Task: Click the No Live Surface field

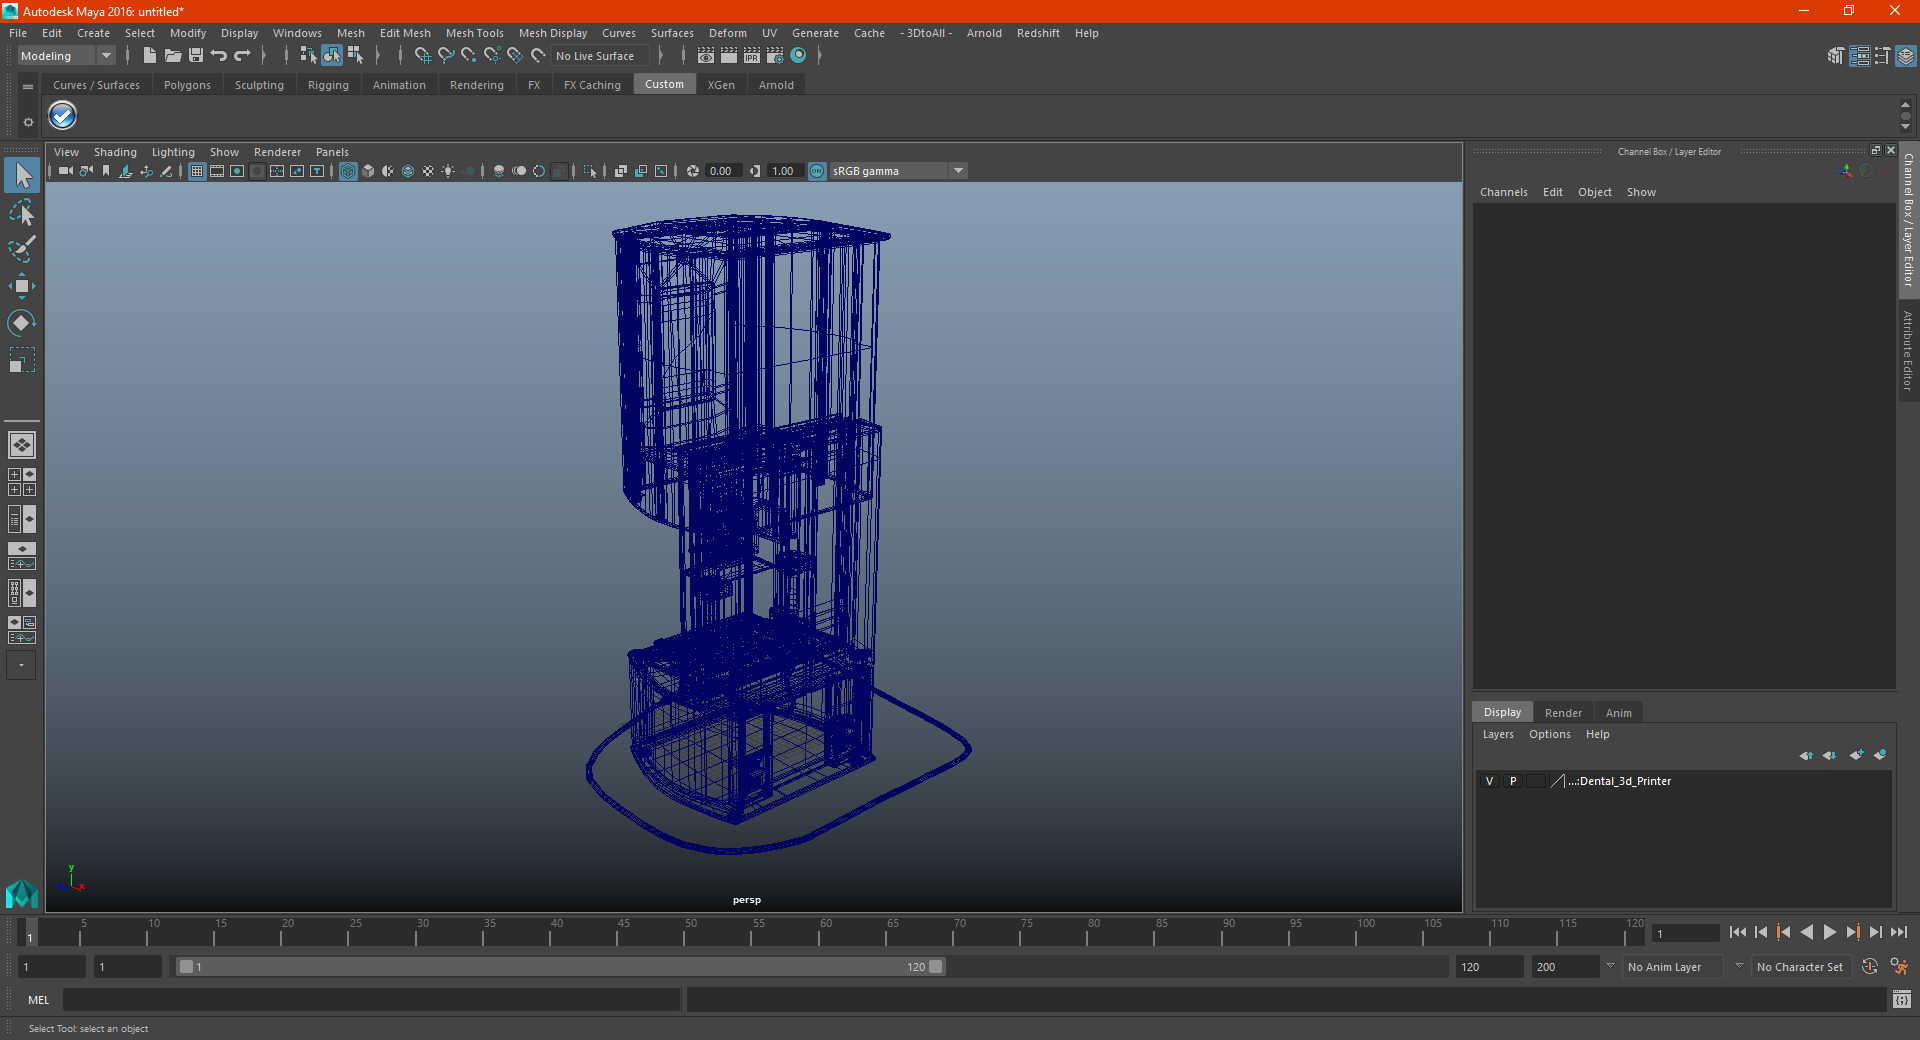Action: click(600, 56)
